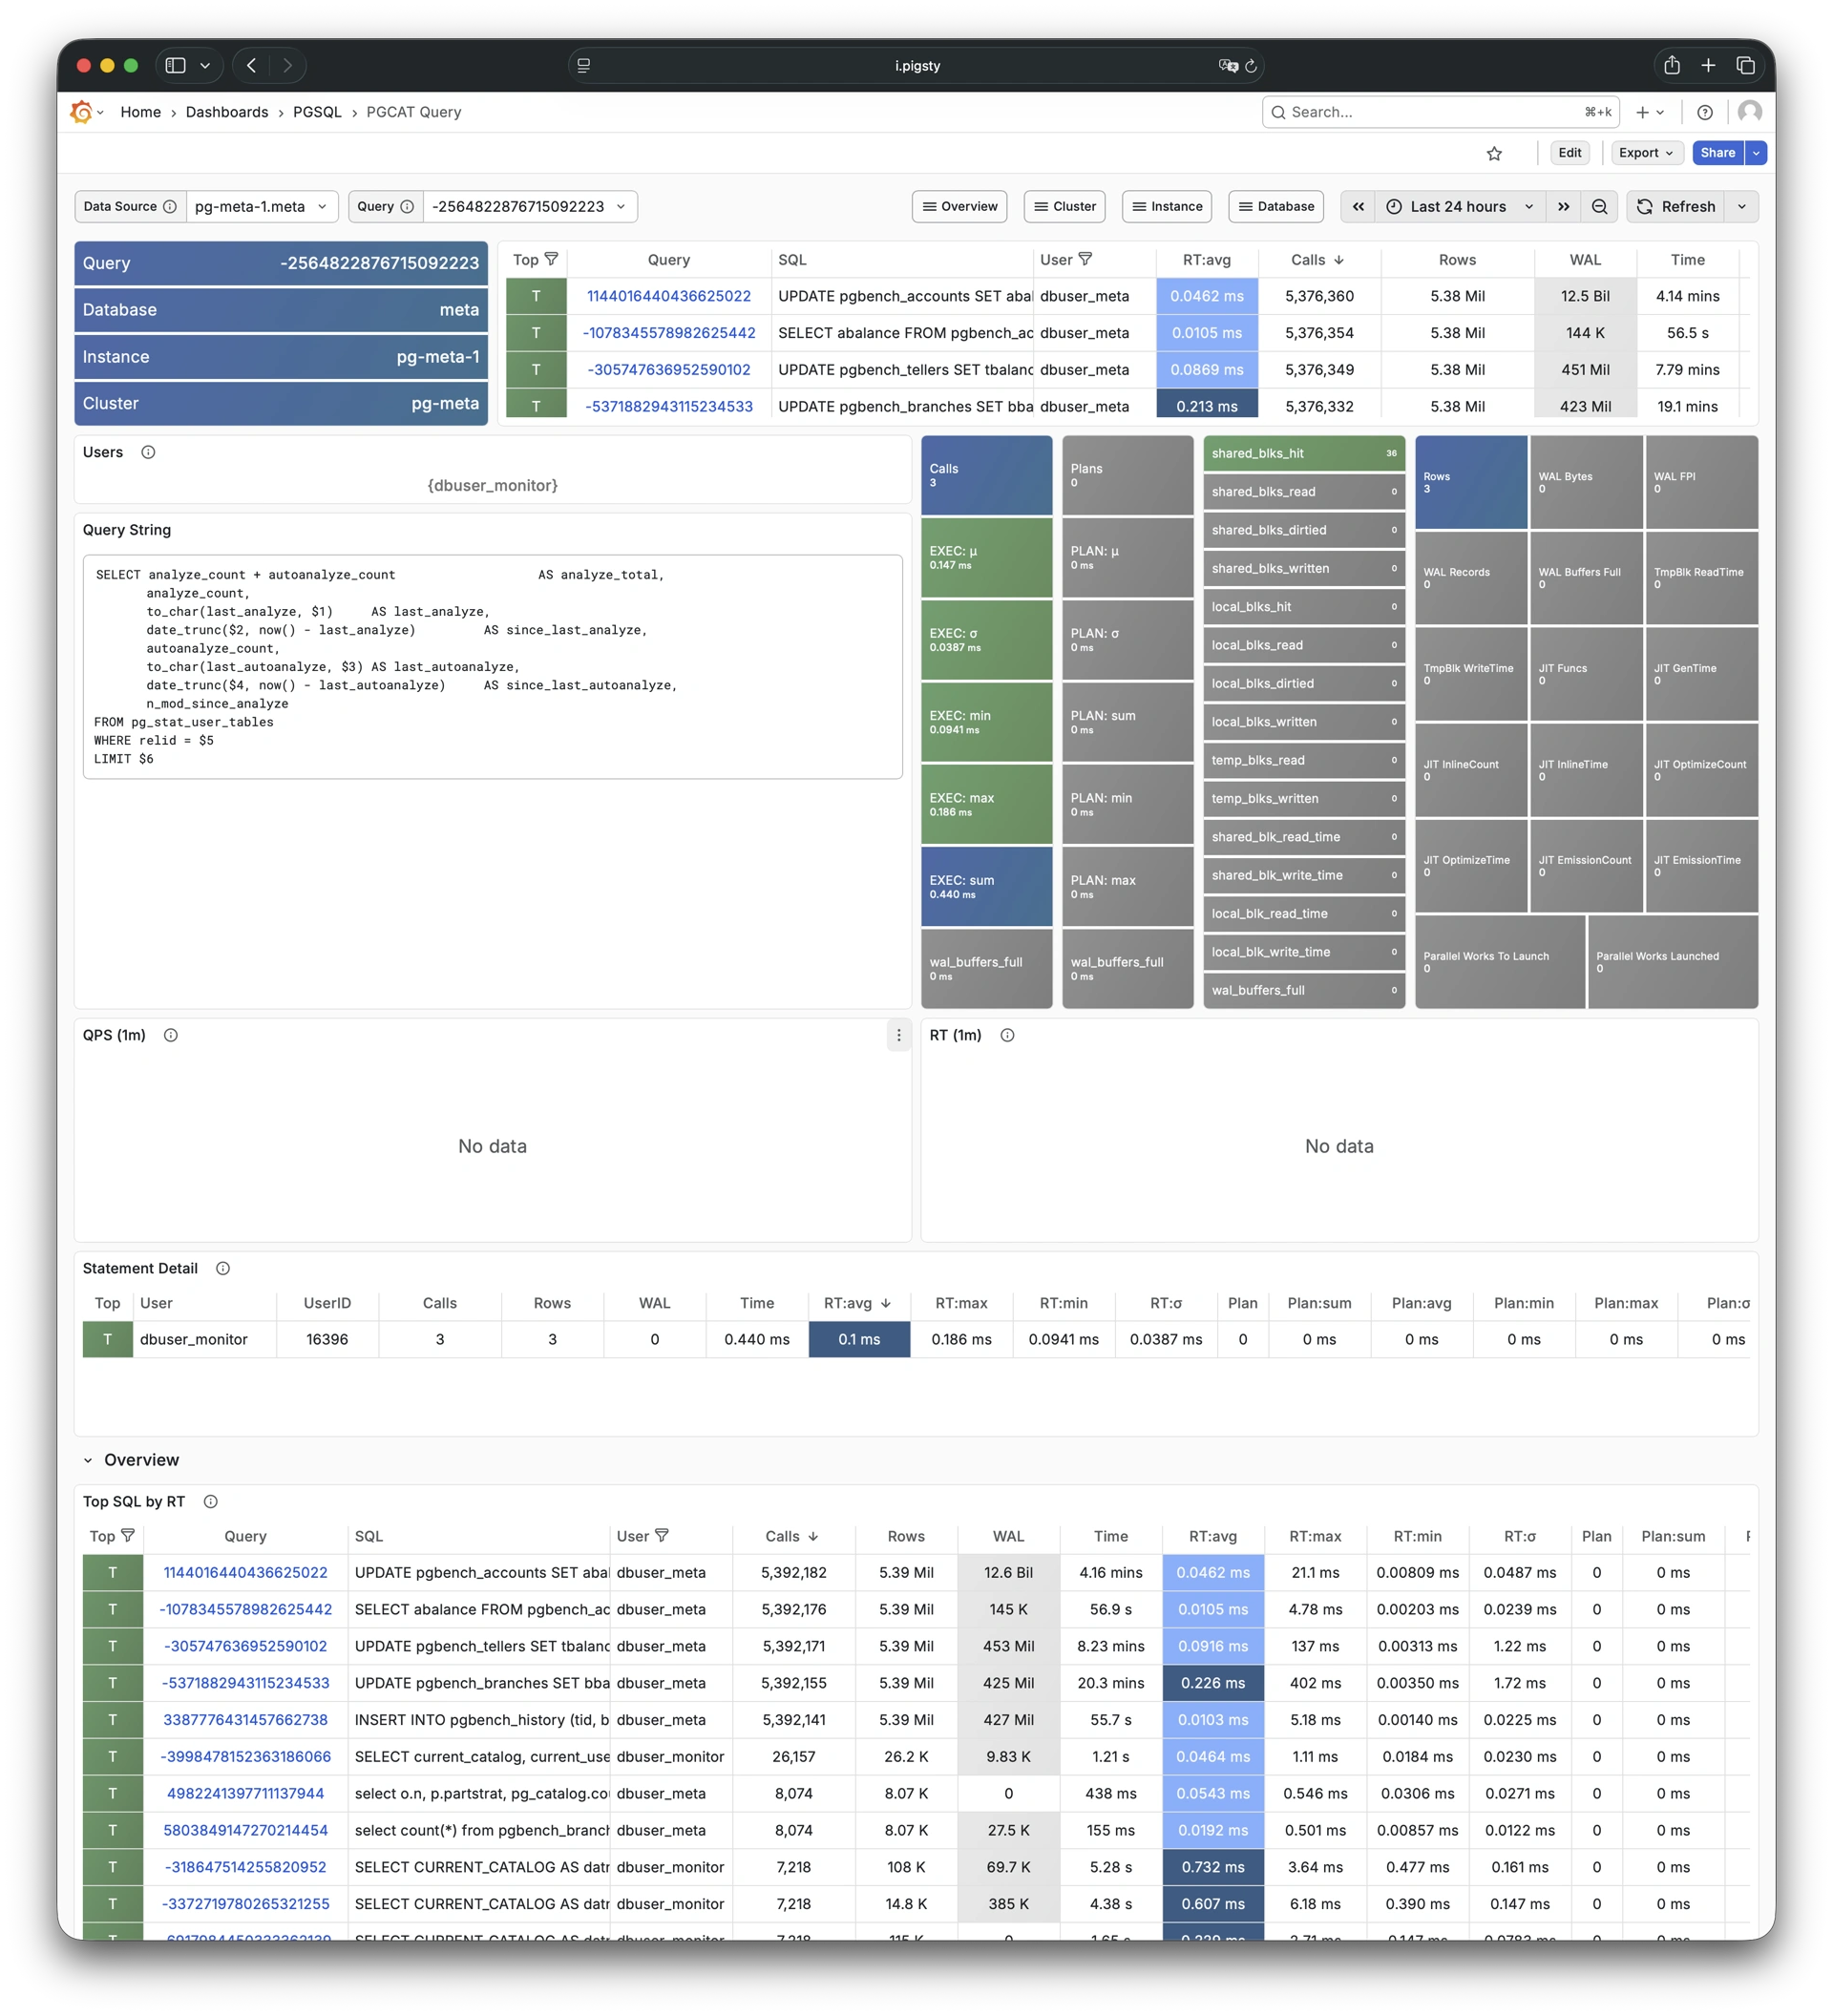Click the info icon beside Users panel

pyautogui.click(x=148, y=452)
